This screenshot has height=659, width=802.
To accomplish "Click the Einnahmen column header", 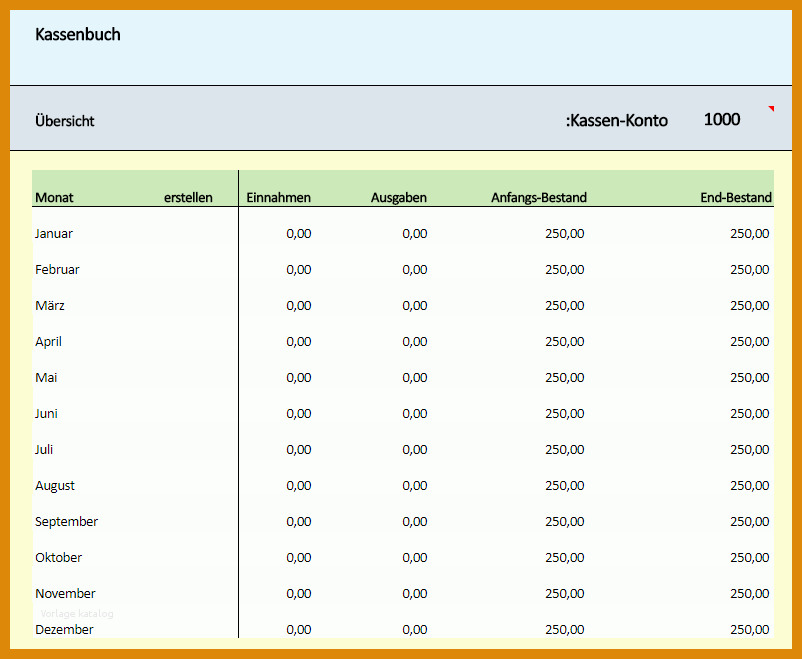I will click(278, 197).
